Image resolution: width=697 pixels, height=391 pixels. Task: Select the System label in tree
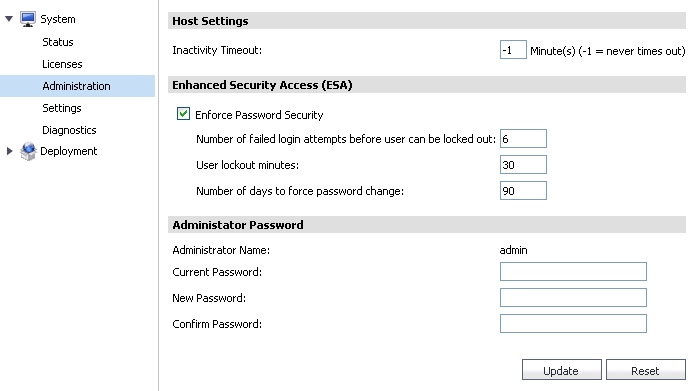coord(58,19)
